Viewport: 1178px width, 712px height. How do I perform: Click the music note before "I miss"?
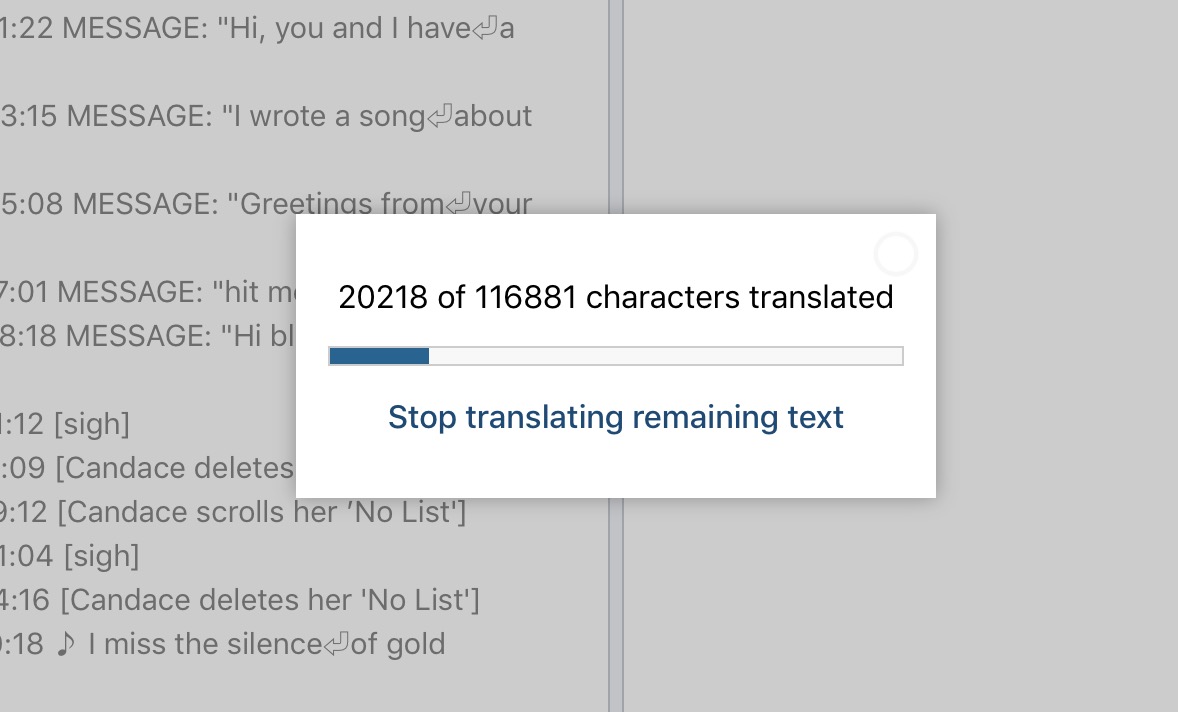[x=66, y=645]
